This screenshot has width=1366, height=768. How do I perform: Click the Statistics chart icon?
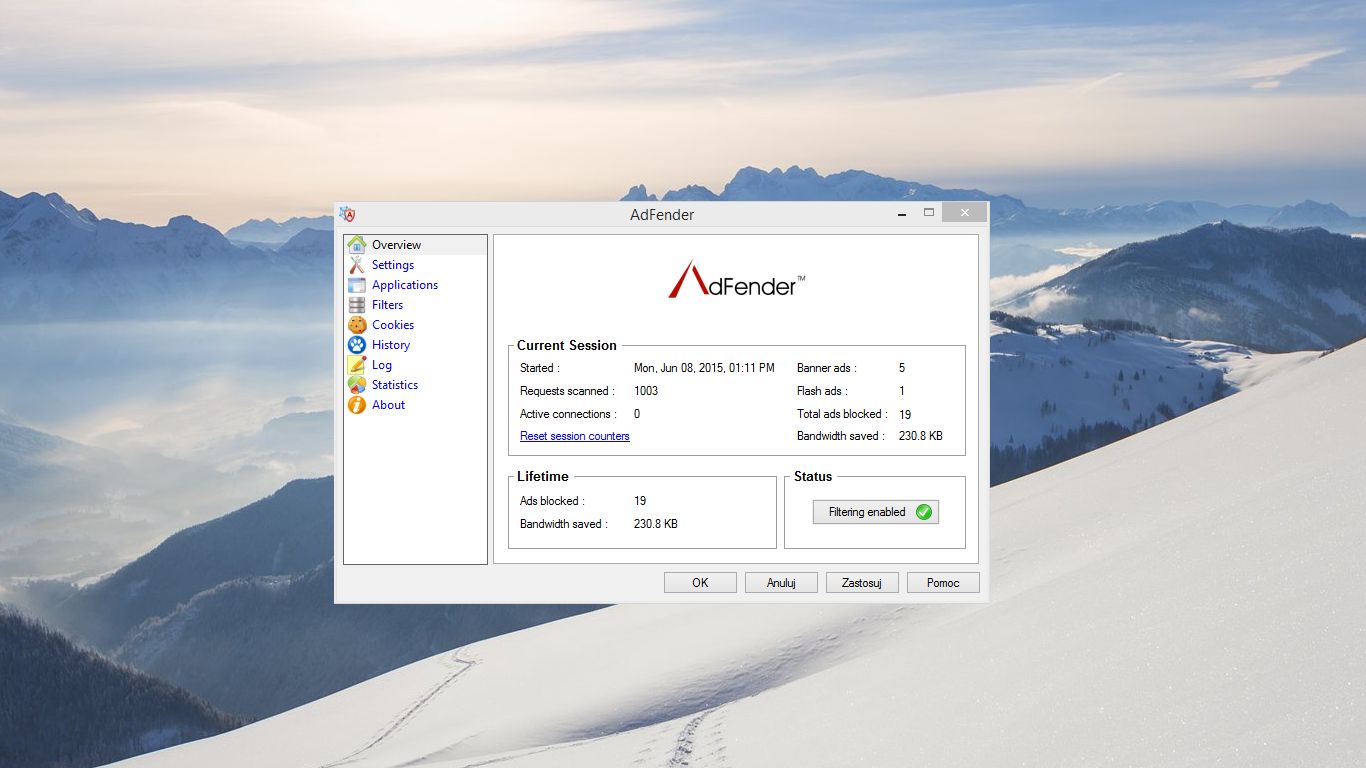click(357, 385)
